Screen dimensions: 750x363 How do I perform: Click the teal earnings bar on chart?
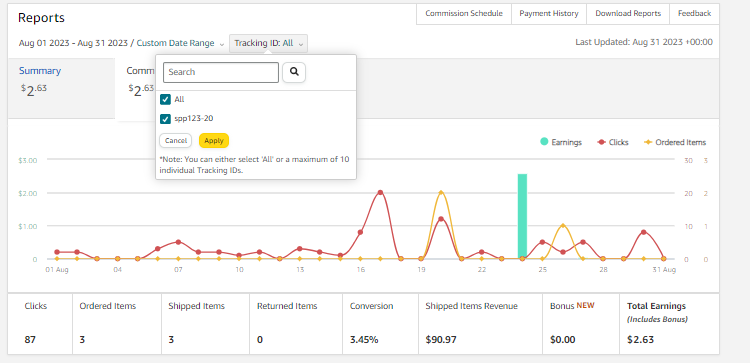[x=522, y=216]
